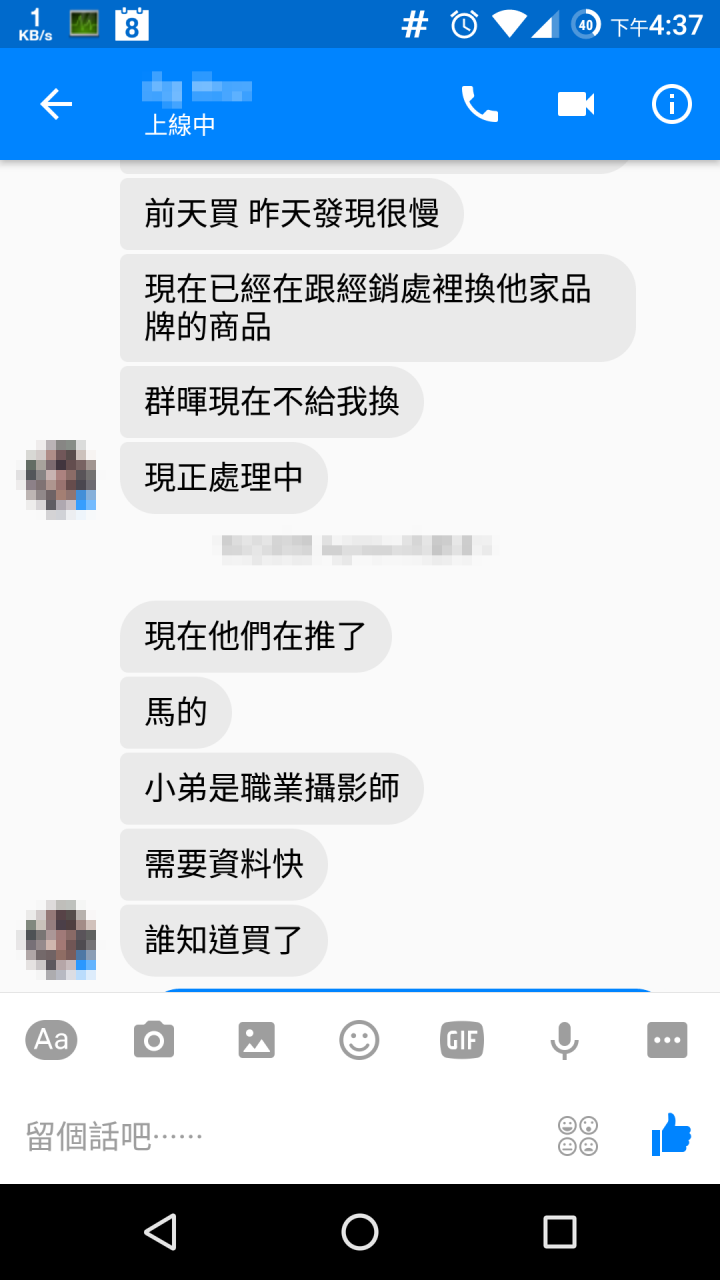The image size is (720, 1280).
Task: Open the emoji selector beside the input field
Action: click(x=578, y=1136)
